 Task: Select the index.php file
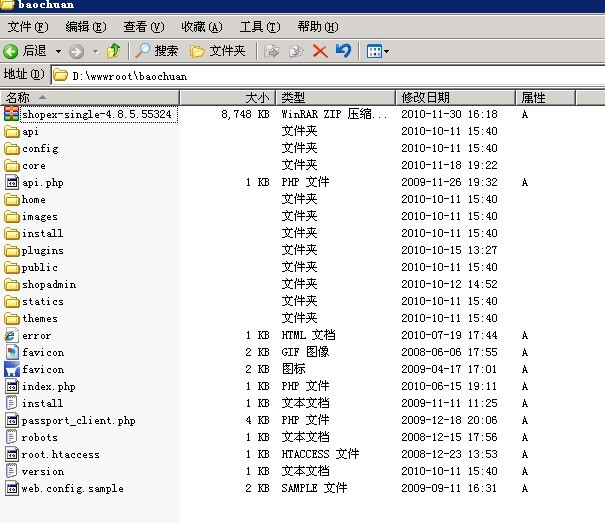tap(48, 387)
